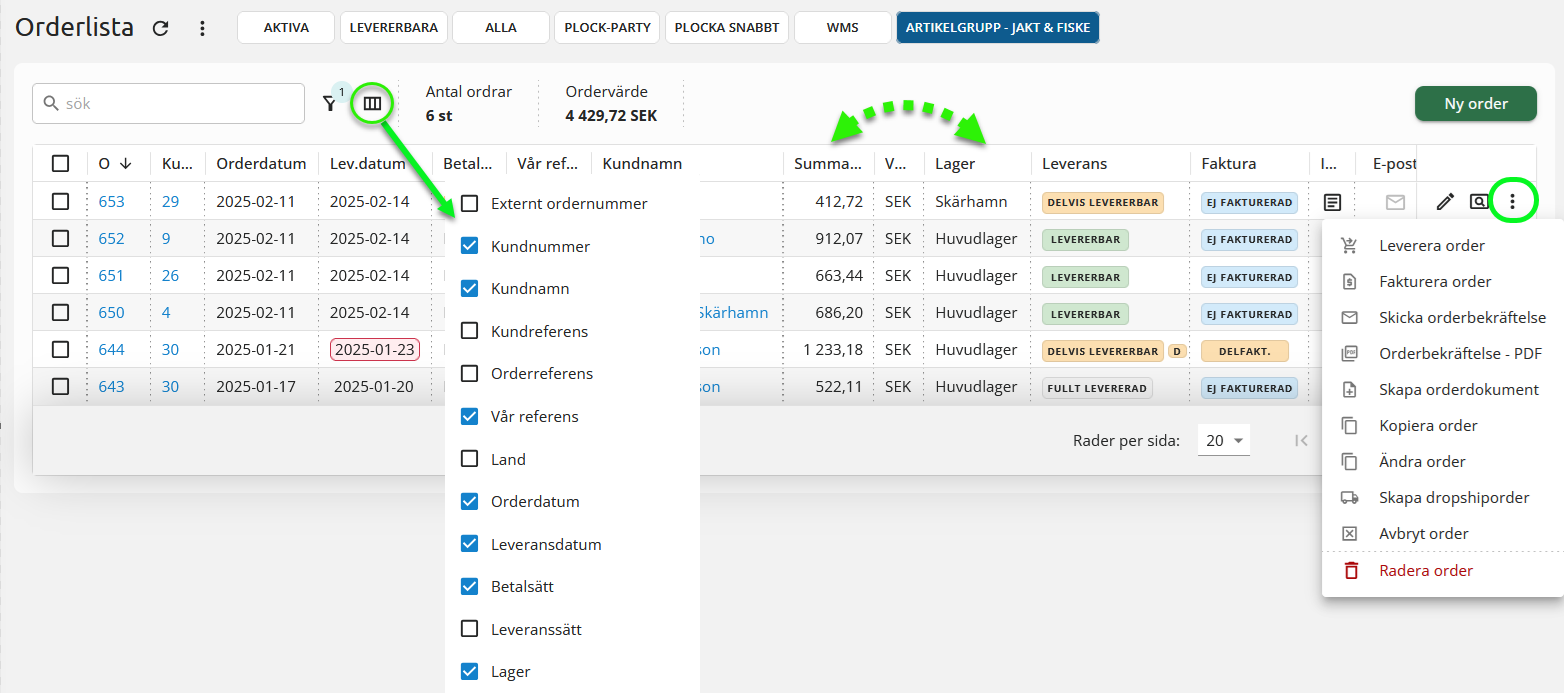Open the column chooser icon
1564x693 pixels.
[372, 103]
